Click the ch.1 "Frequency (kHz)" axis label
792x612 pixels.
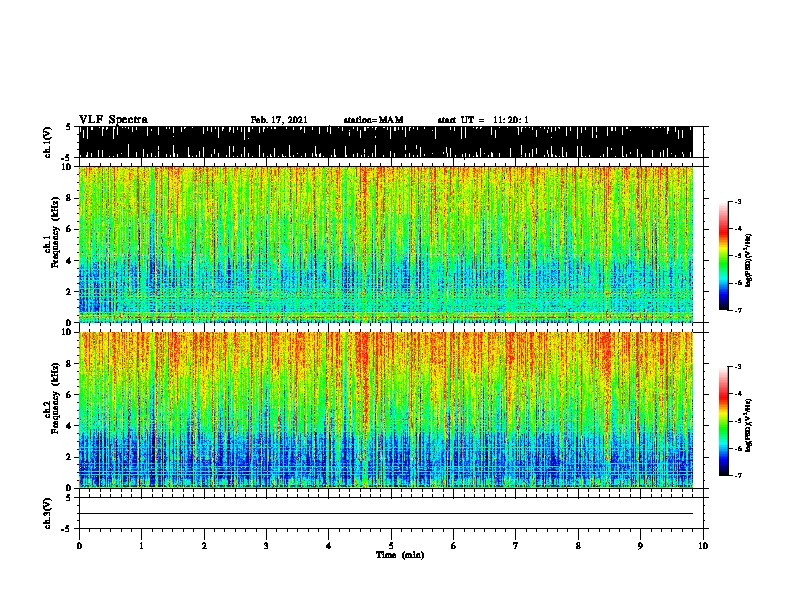click(x=55, y=233)
